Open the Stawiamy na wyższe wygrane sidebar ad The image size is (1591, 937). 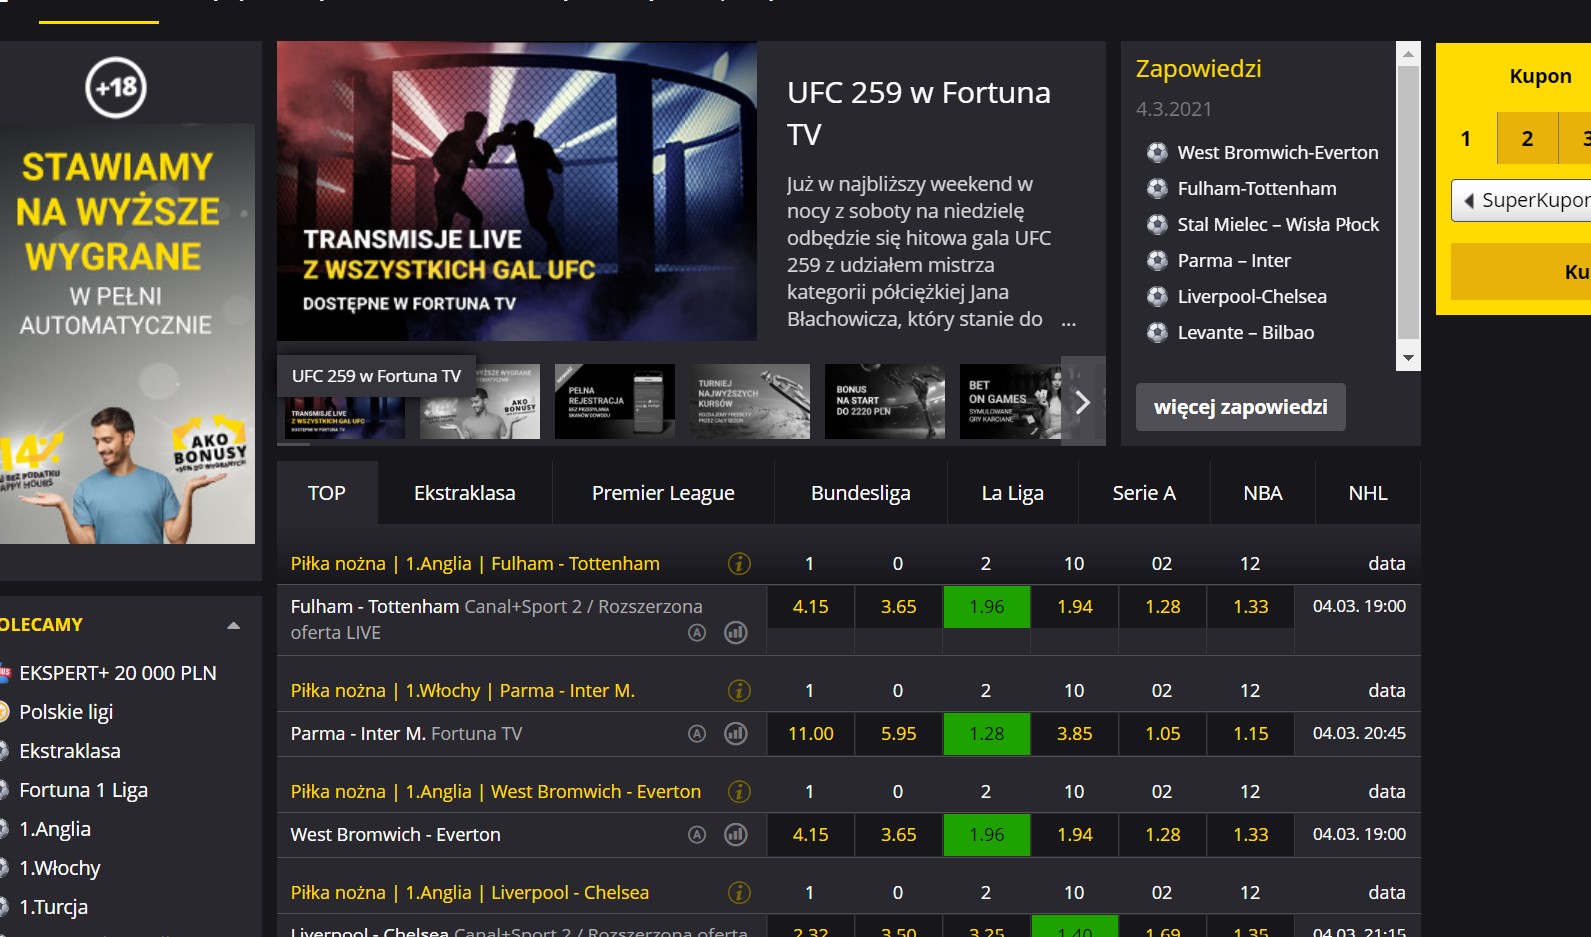[127, 334]
